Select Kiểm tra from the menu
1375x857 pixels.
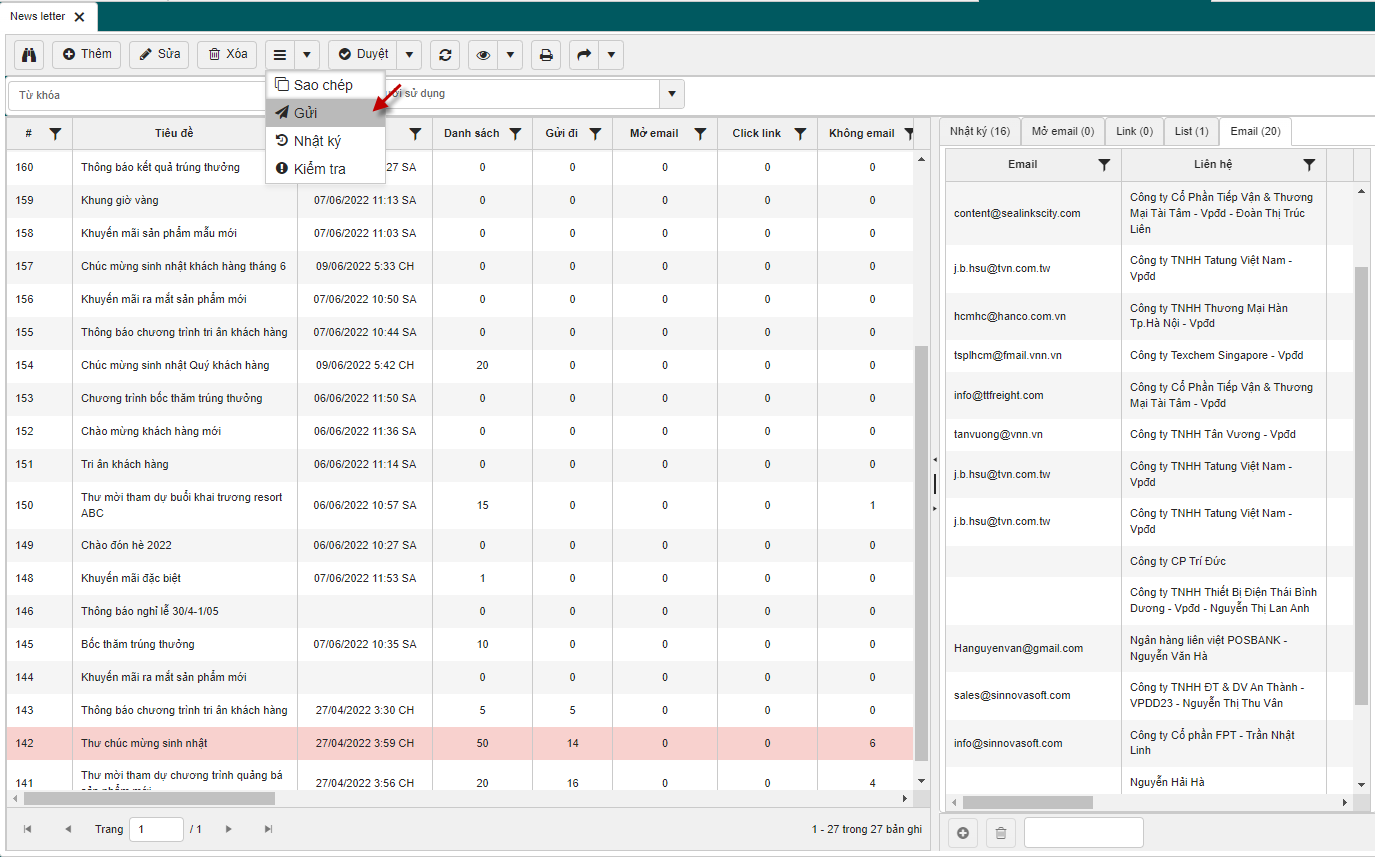coord(325,169)
